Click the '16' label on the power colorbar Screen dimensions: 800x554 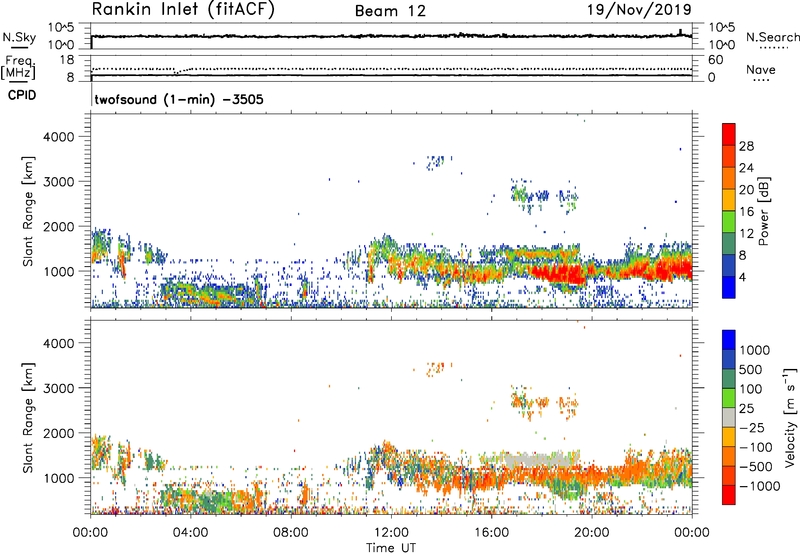click(746, 212)
